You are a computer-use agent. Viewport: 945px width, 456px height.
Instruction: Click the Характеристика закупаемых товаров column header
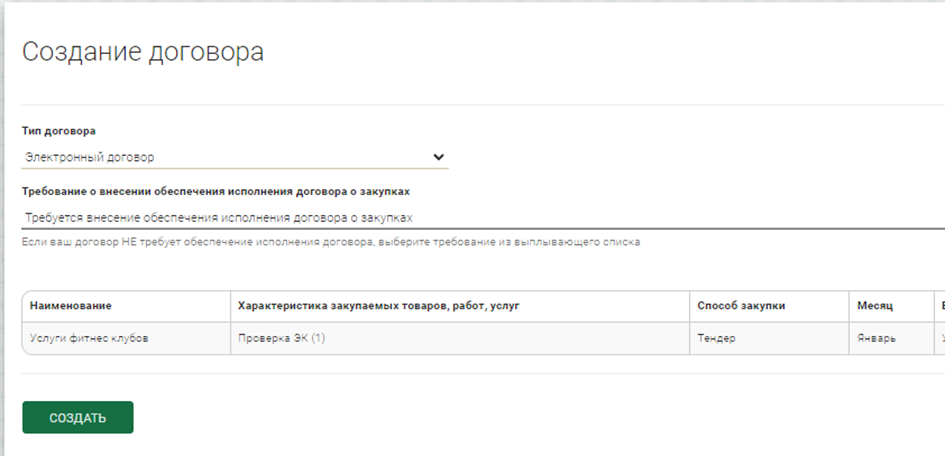[x=378, y=305]
